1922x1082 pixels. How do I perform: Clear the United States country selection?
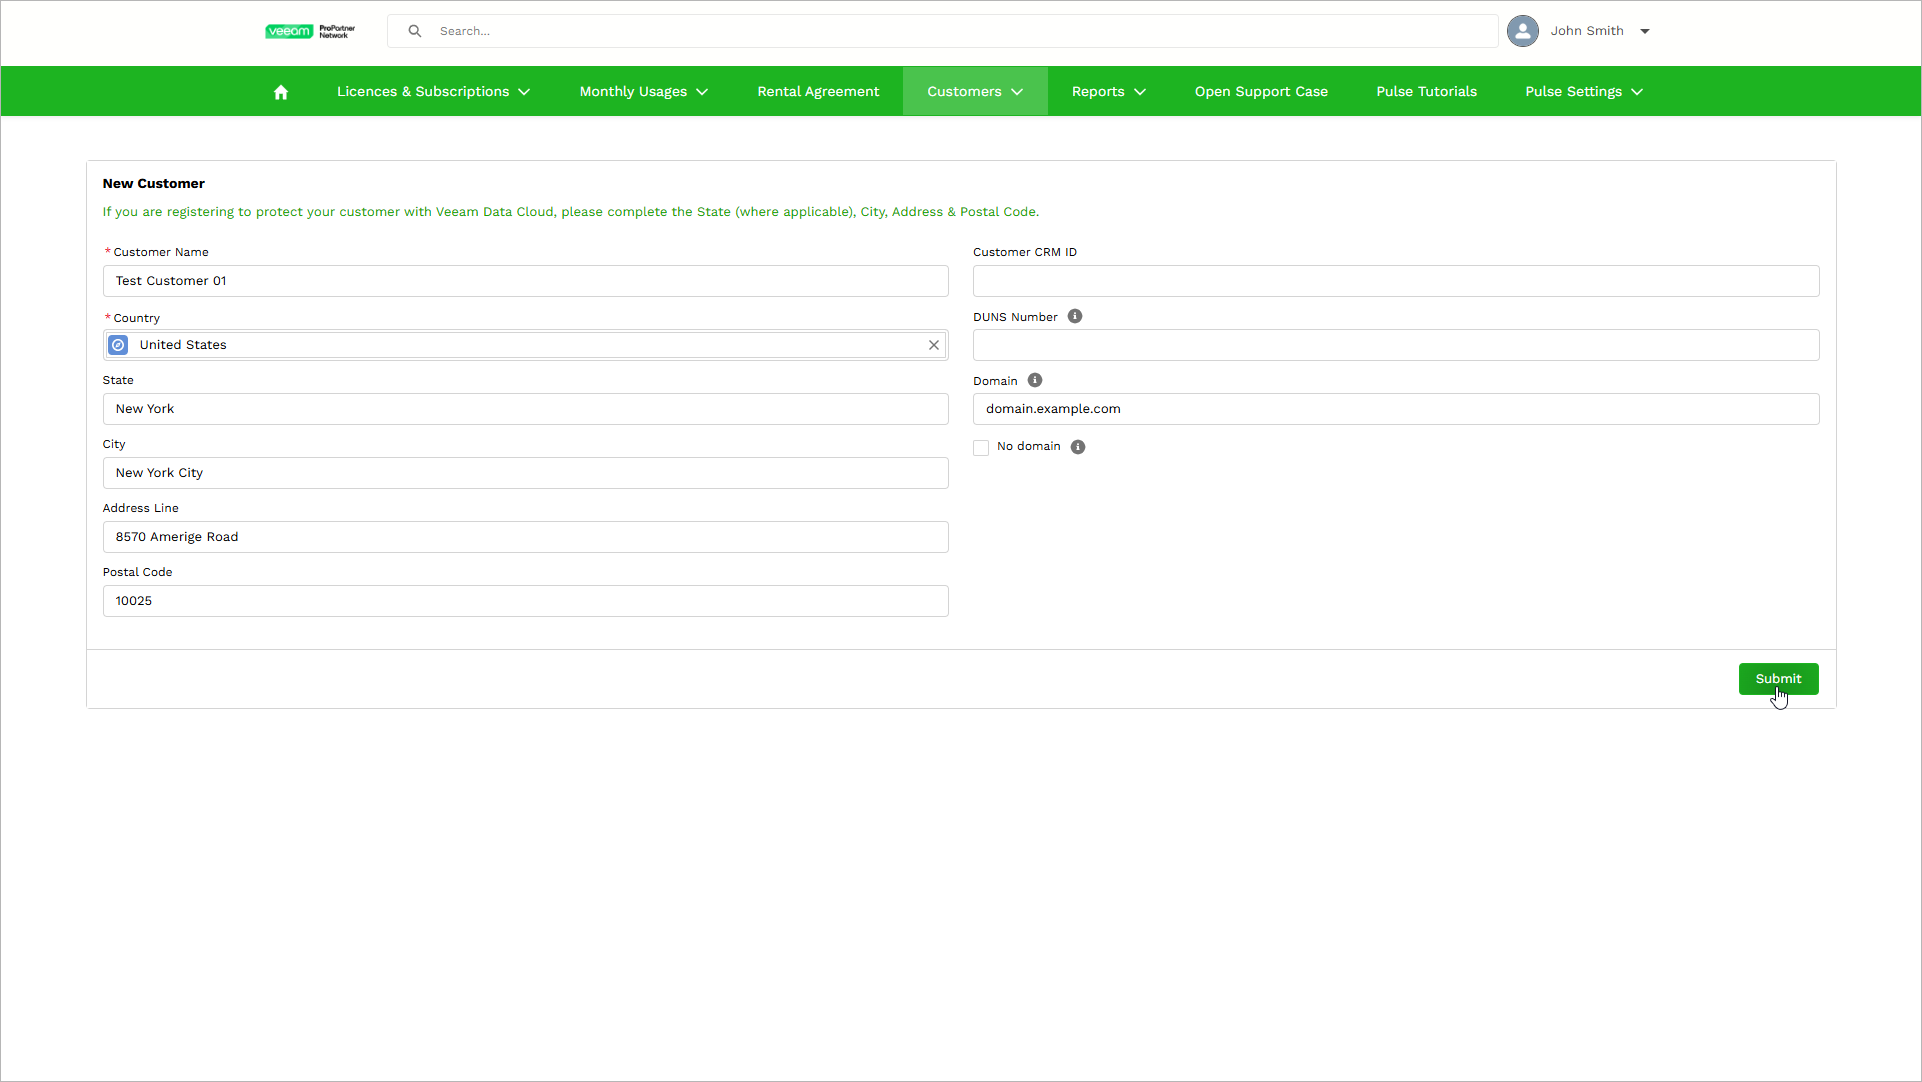933,345
